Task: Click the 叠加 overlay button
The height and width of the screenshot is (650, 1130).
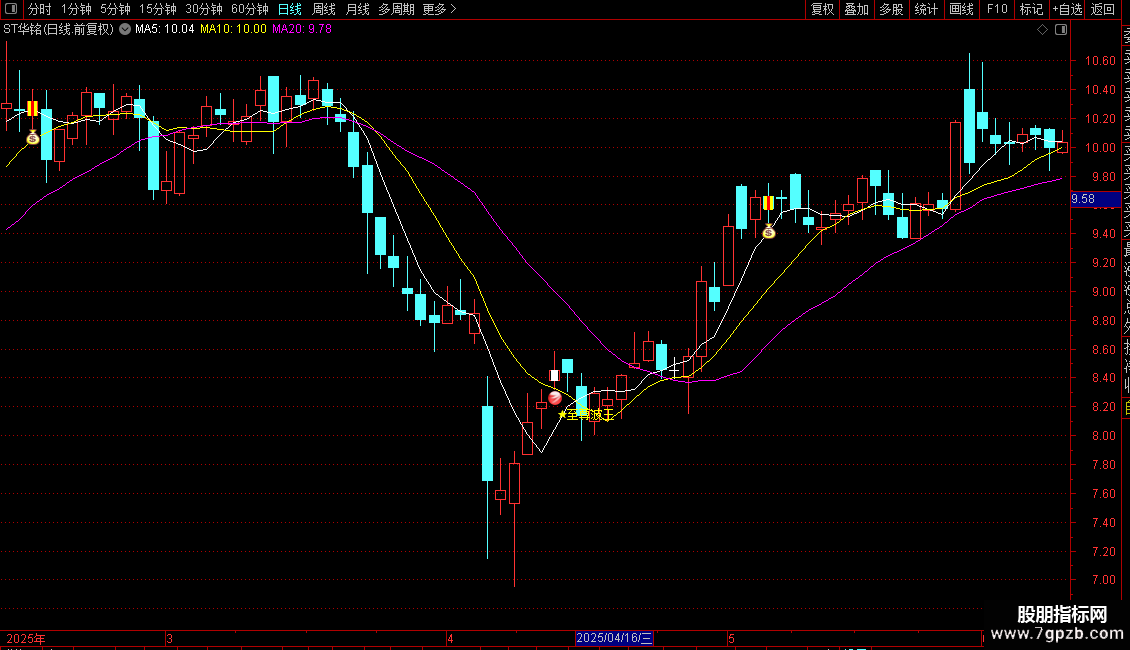Action: [x=856, y=9]
